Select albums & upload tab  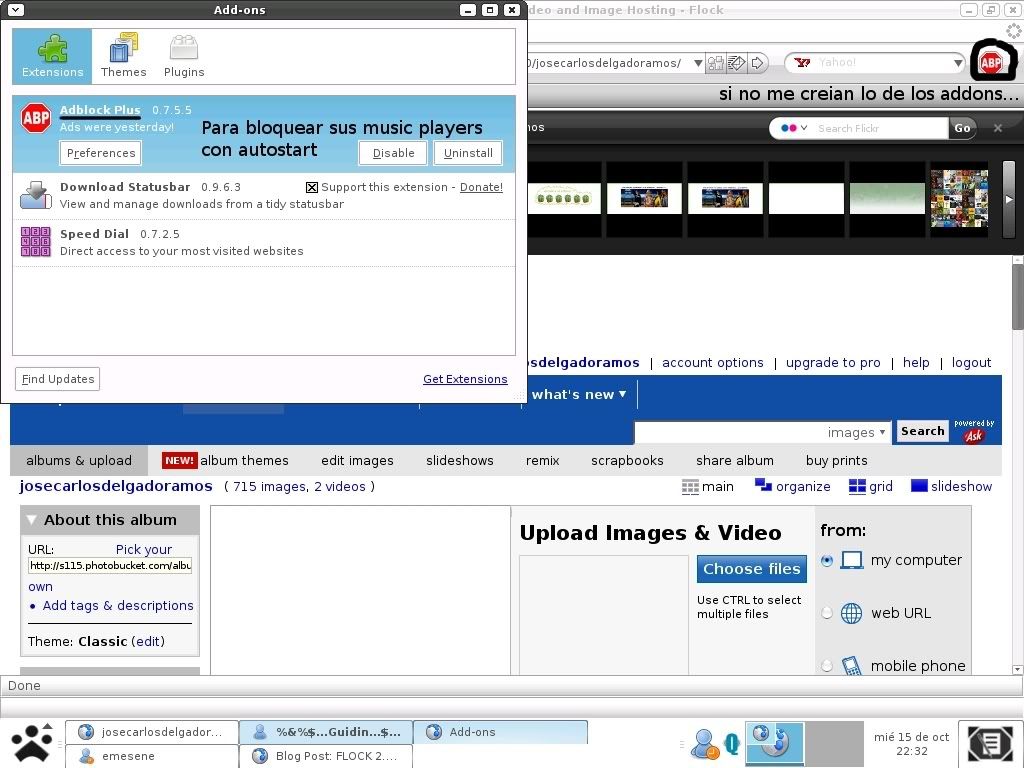pyautogui.click(x=79, y=460)
